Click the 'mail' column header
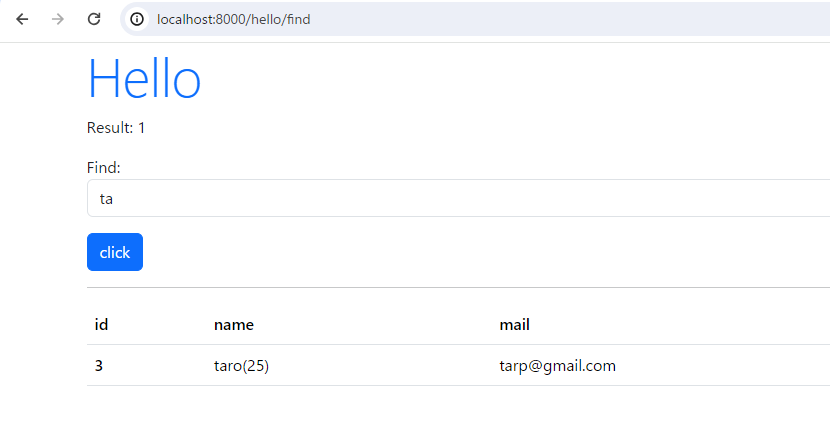This screenshot has width=830, height=428. click(x=515, y=324)
